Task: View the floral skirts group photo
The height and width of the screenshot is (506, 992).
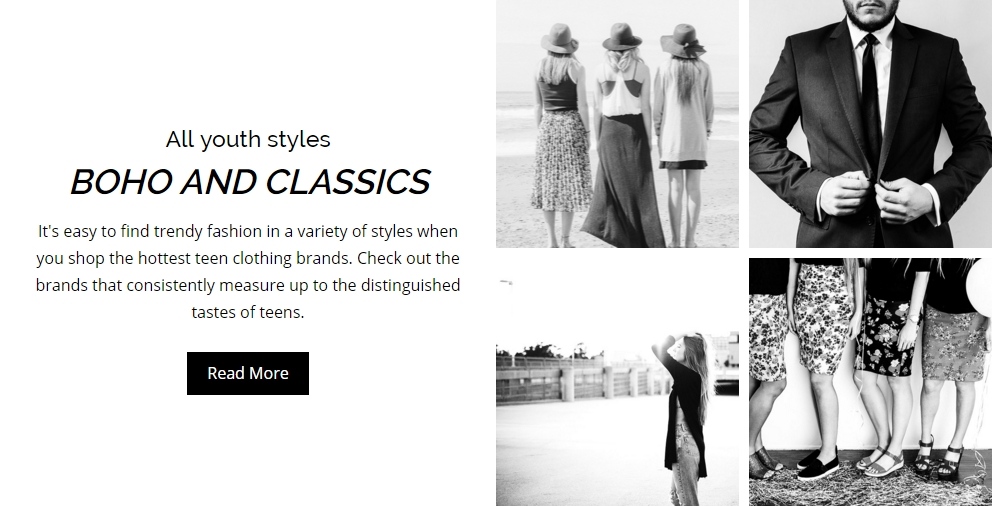Action: tap(871, 382)
